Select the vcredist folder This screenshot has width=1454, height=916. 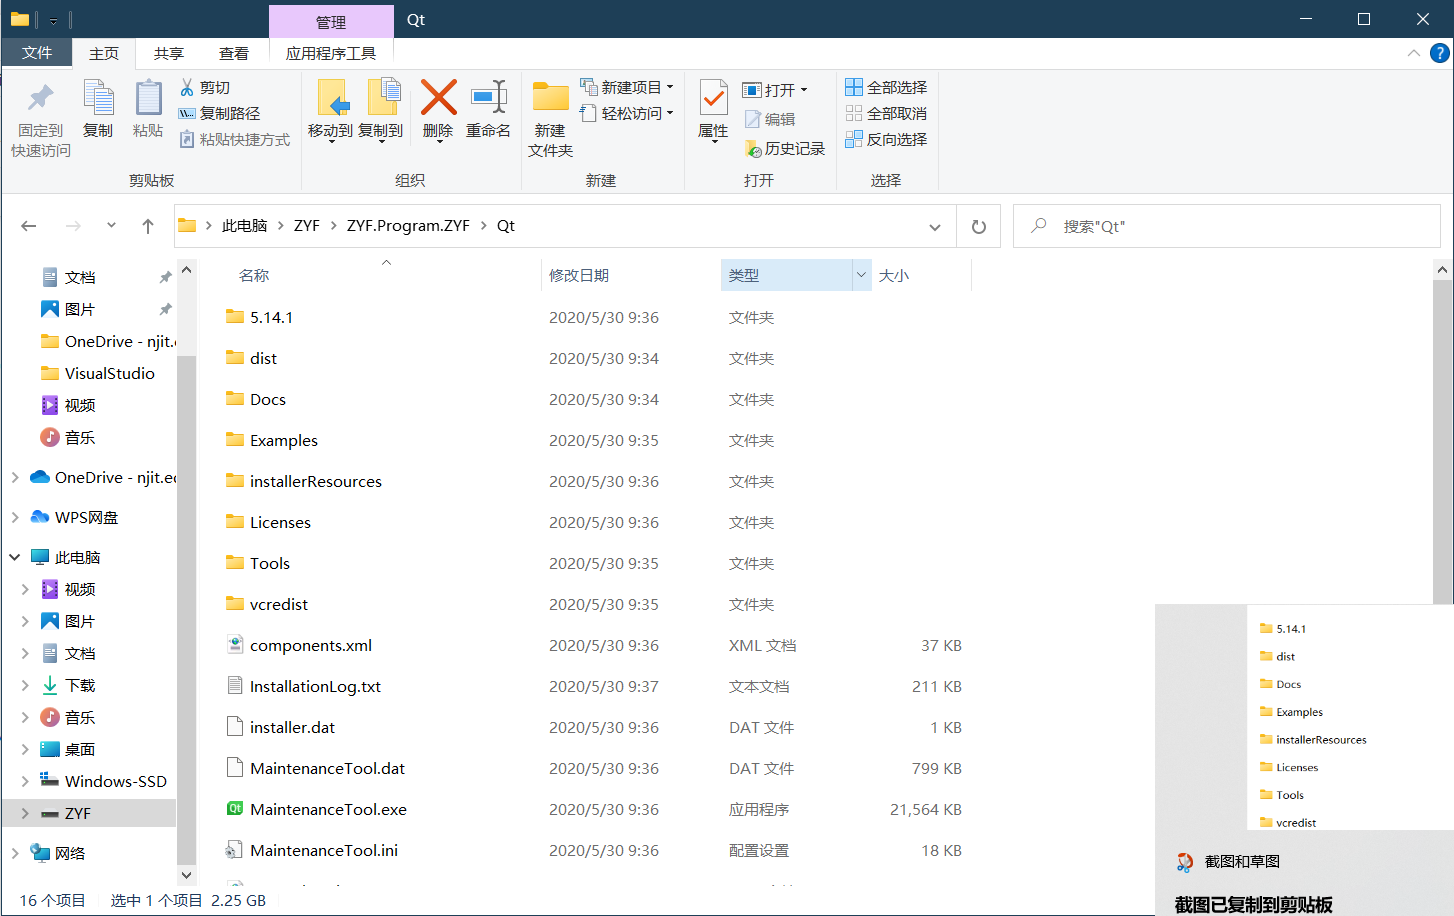point(267,604)
